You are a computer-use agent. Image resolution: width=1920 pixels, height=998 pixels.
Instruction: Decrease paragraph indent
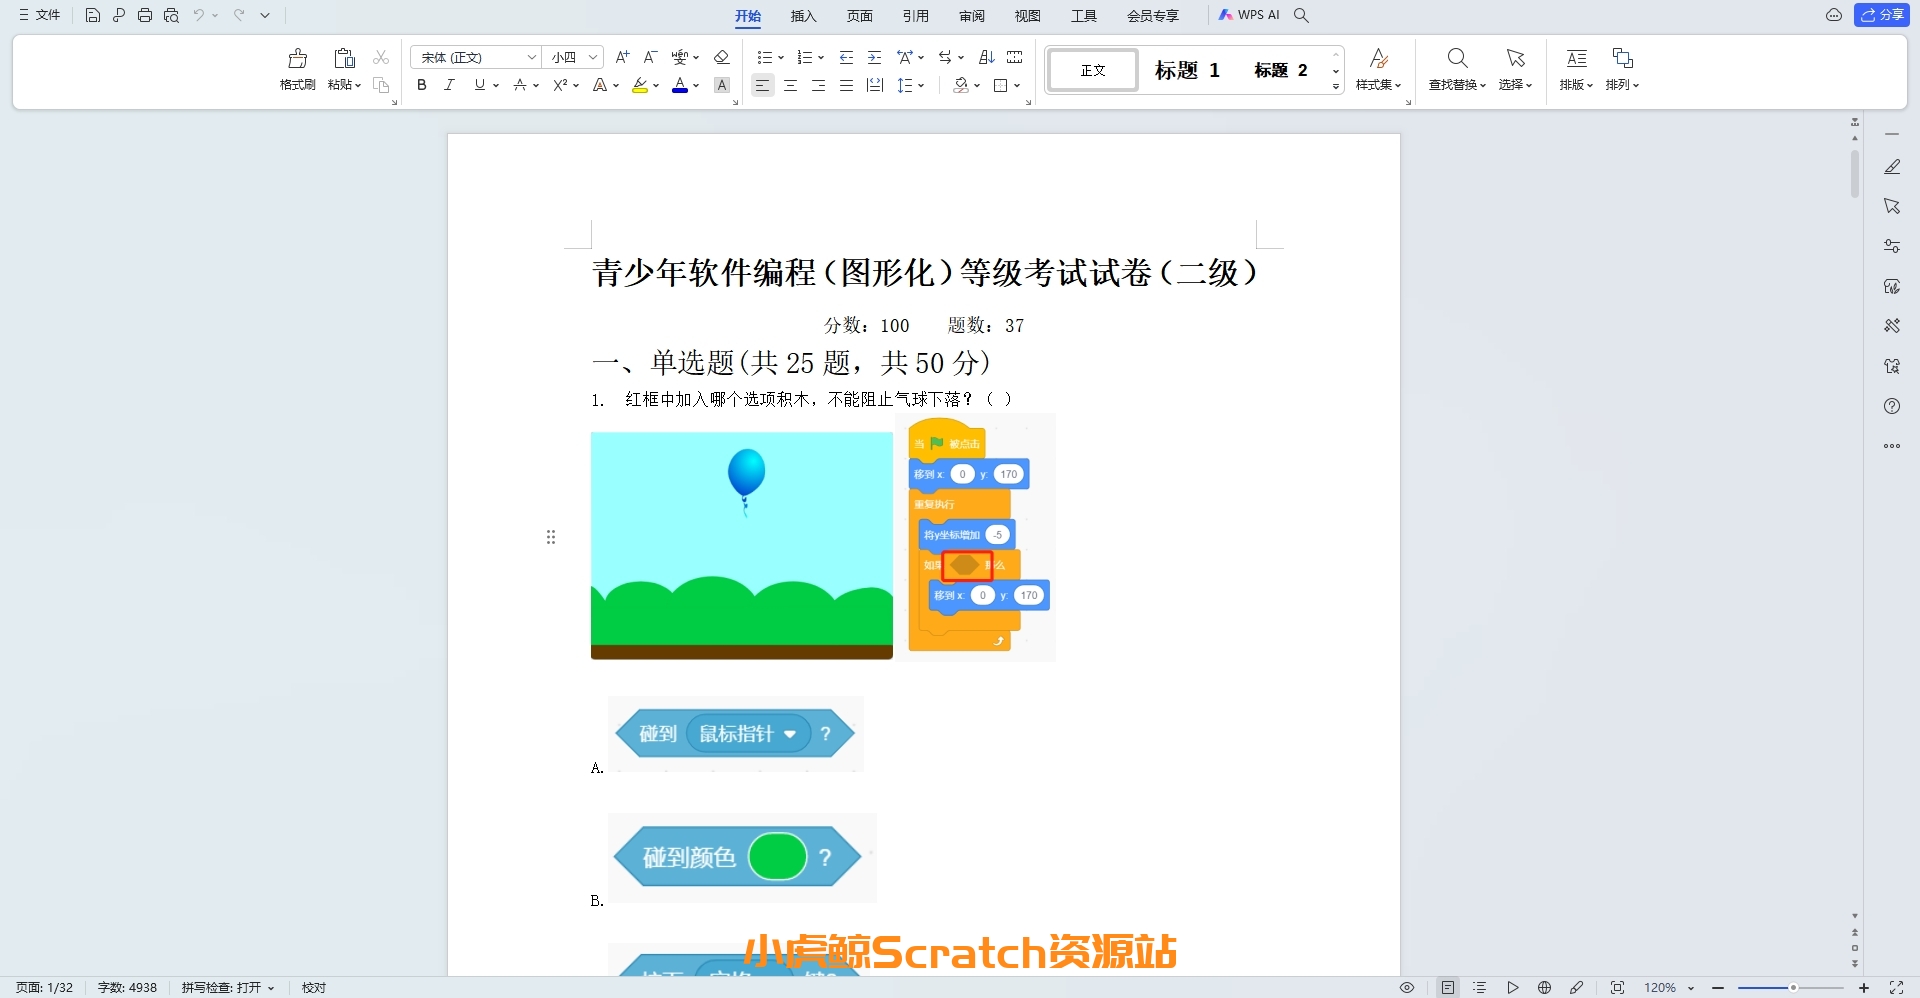tap(846, 57)
